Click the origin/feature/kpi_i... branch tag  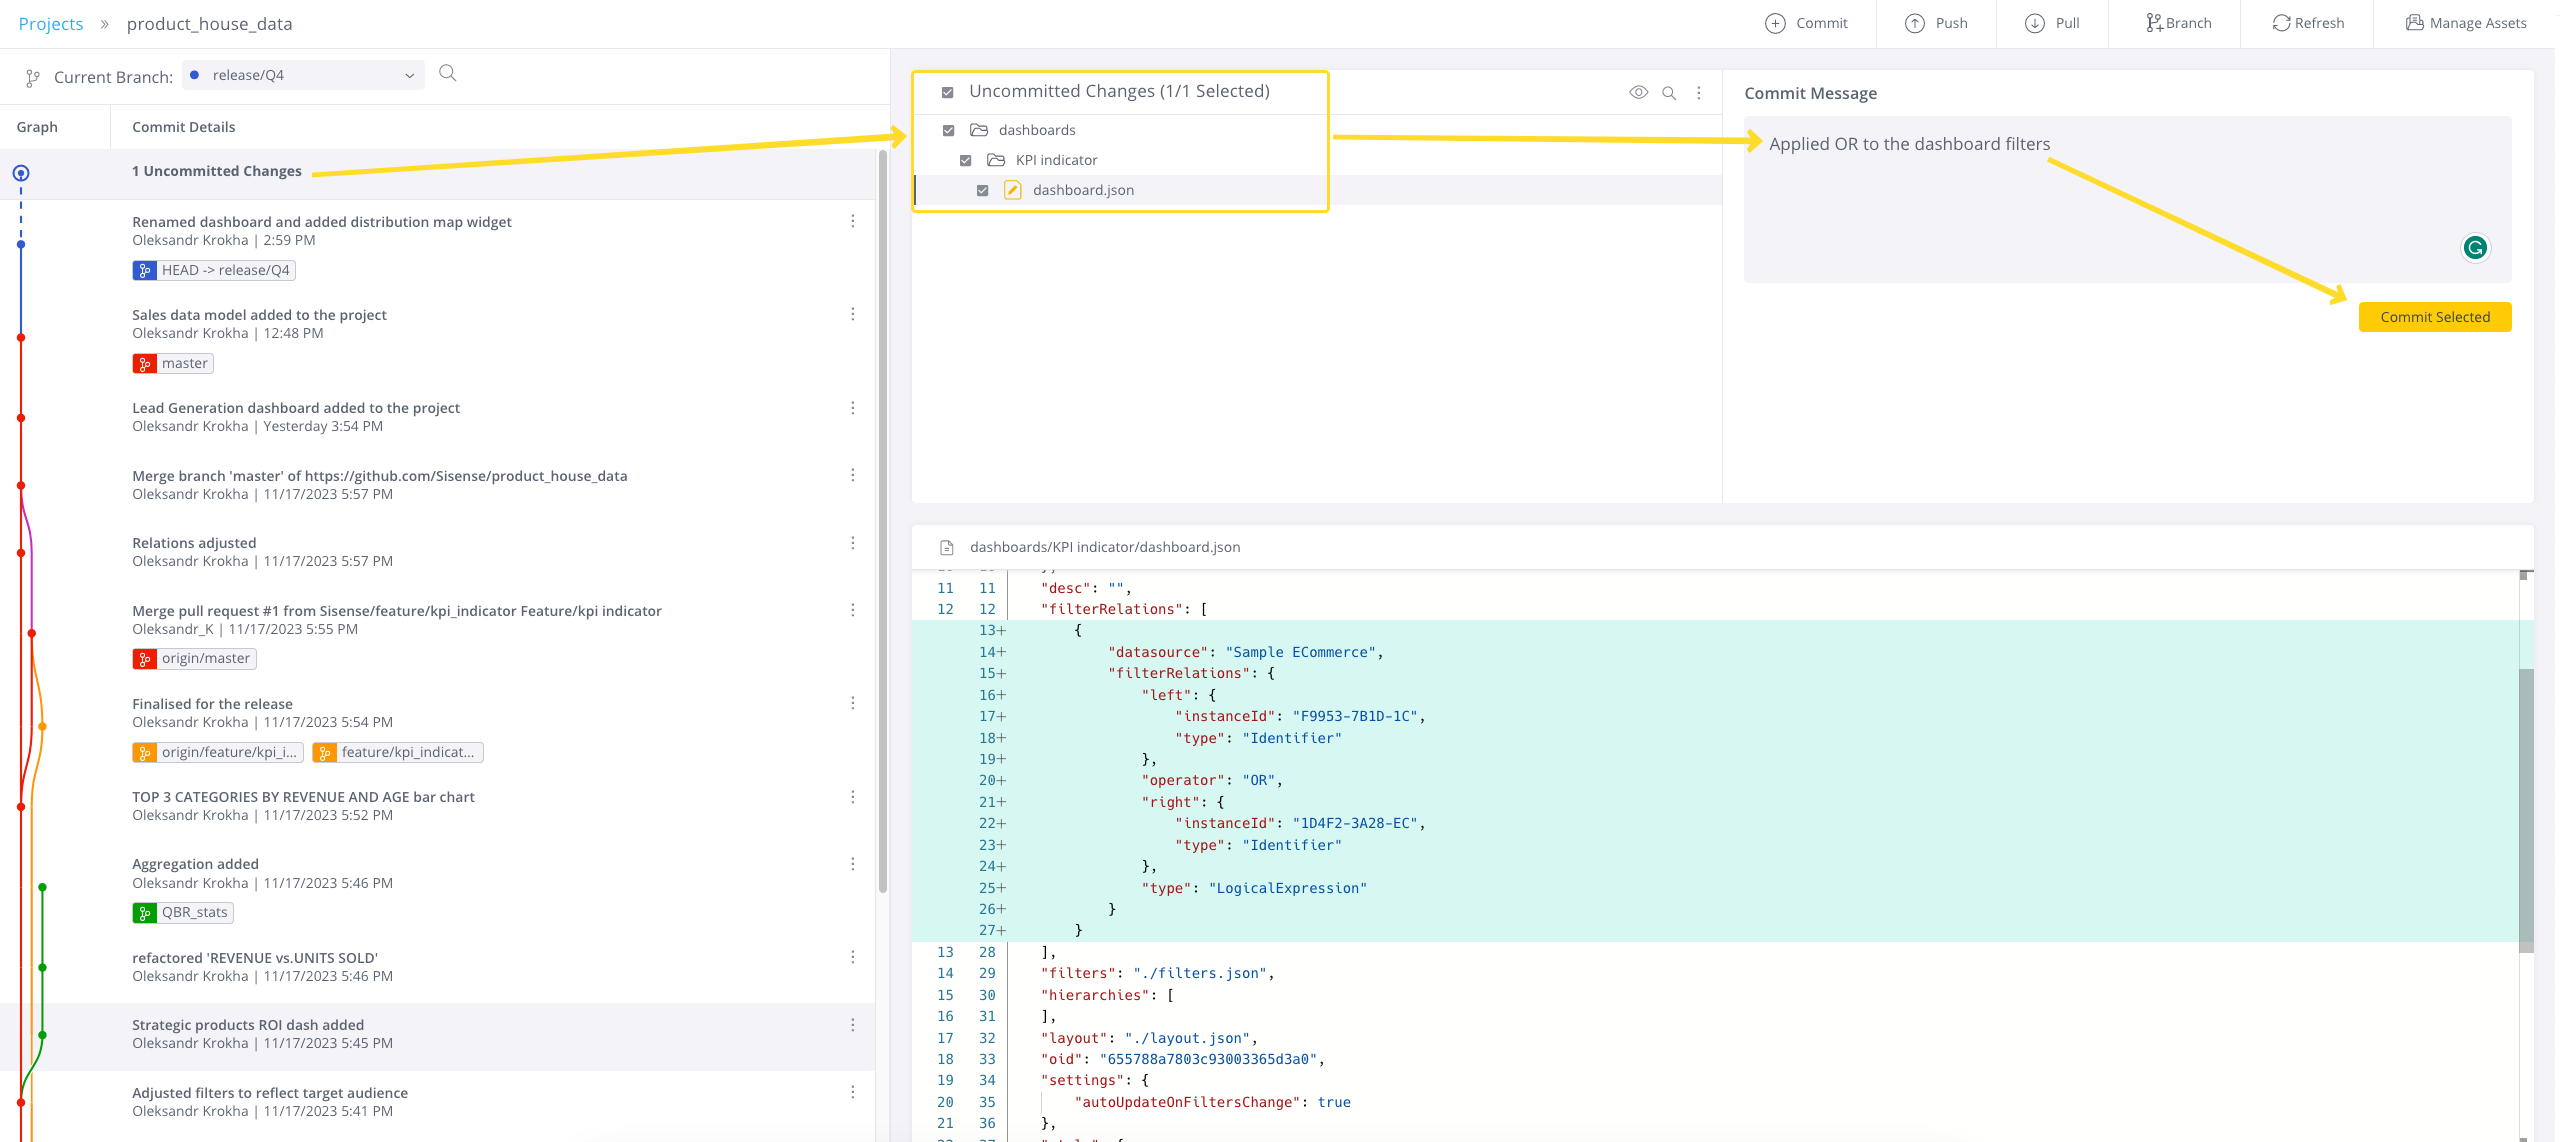point(218,752)
